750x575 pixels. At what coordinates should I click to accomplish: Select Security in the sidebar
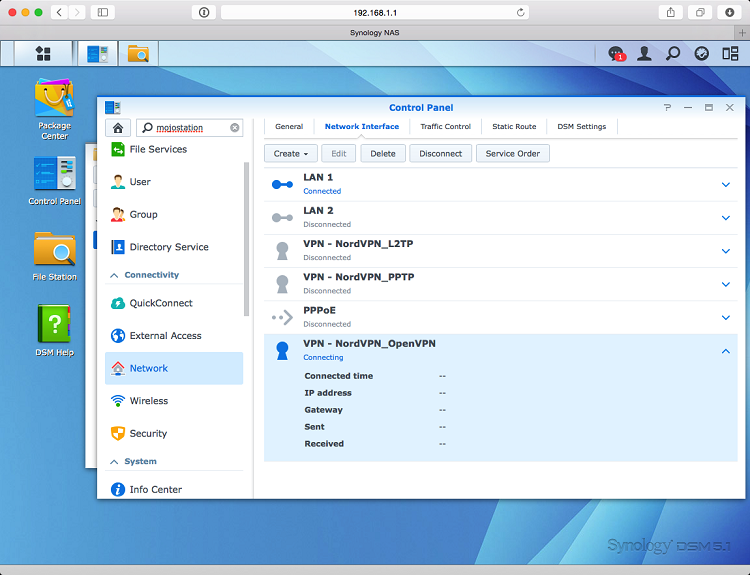[x=148, y=434]
